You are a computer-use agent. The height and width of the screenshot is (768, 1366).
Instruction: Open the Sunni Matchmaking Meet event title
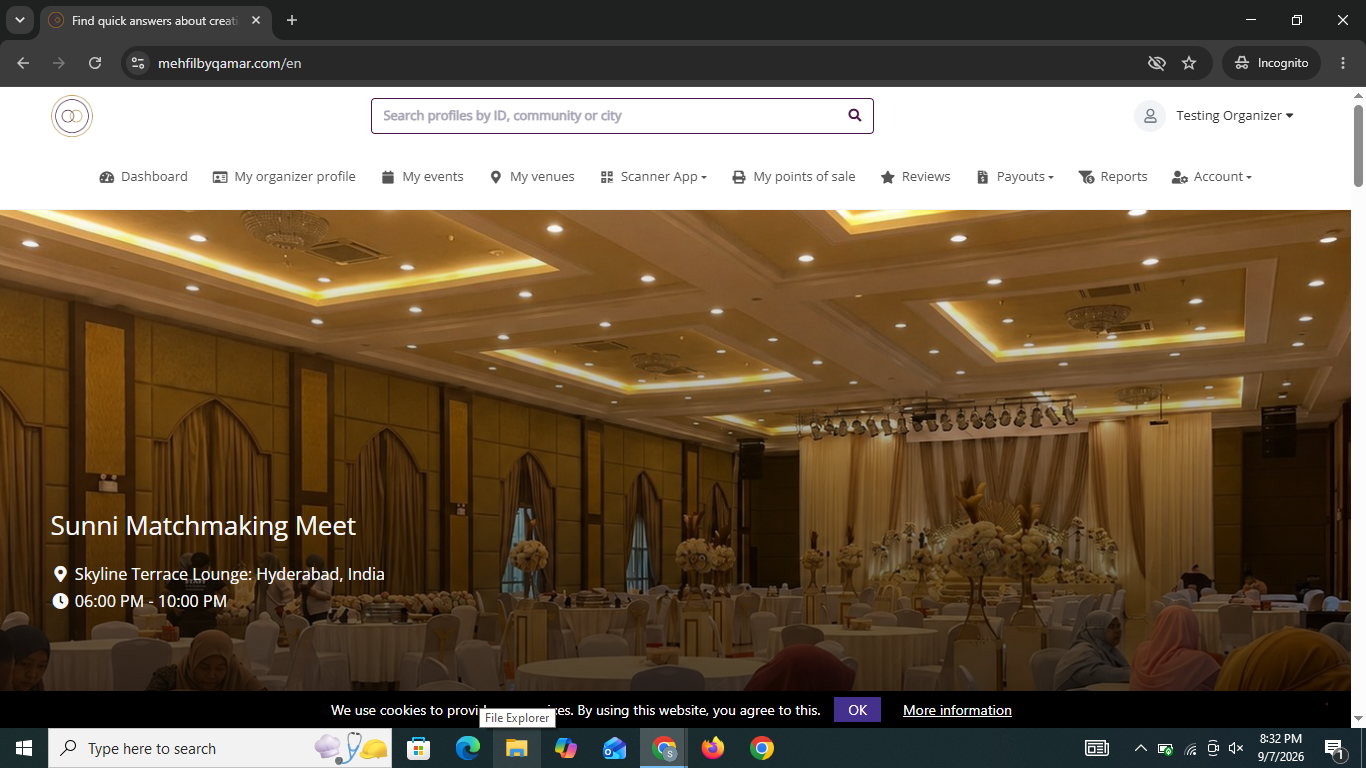[x=203, y=526]
